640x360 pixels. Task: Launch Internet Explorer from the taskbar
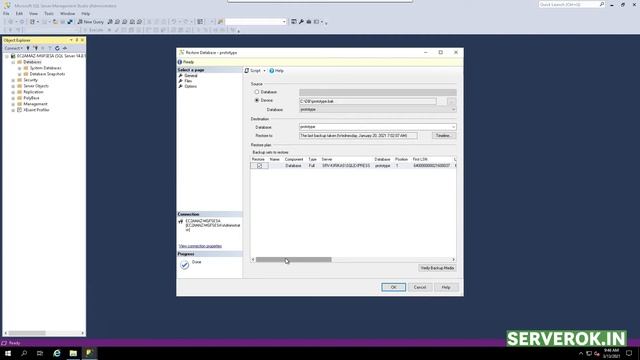57,353
